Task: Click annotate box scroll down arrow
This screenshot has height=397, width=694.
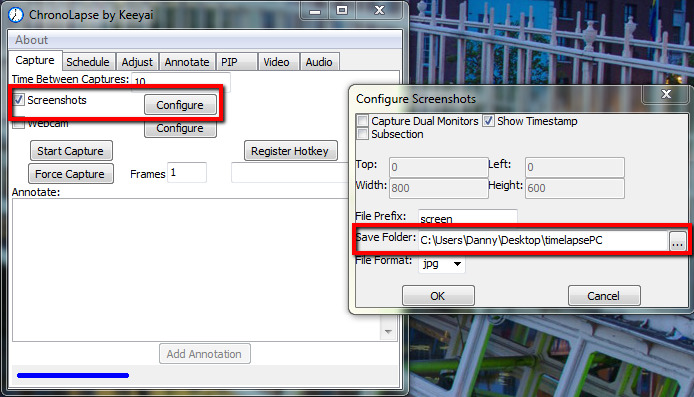Action: coord(388,331)
